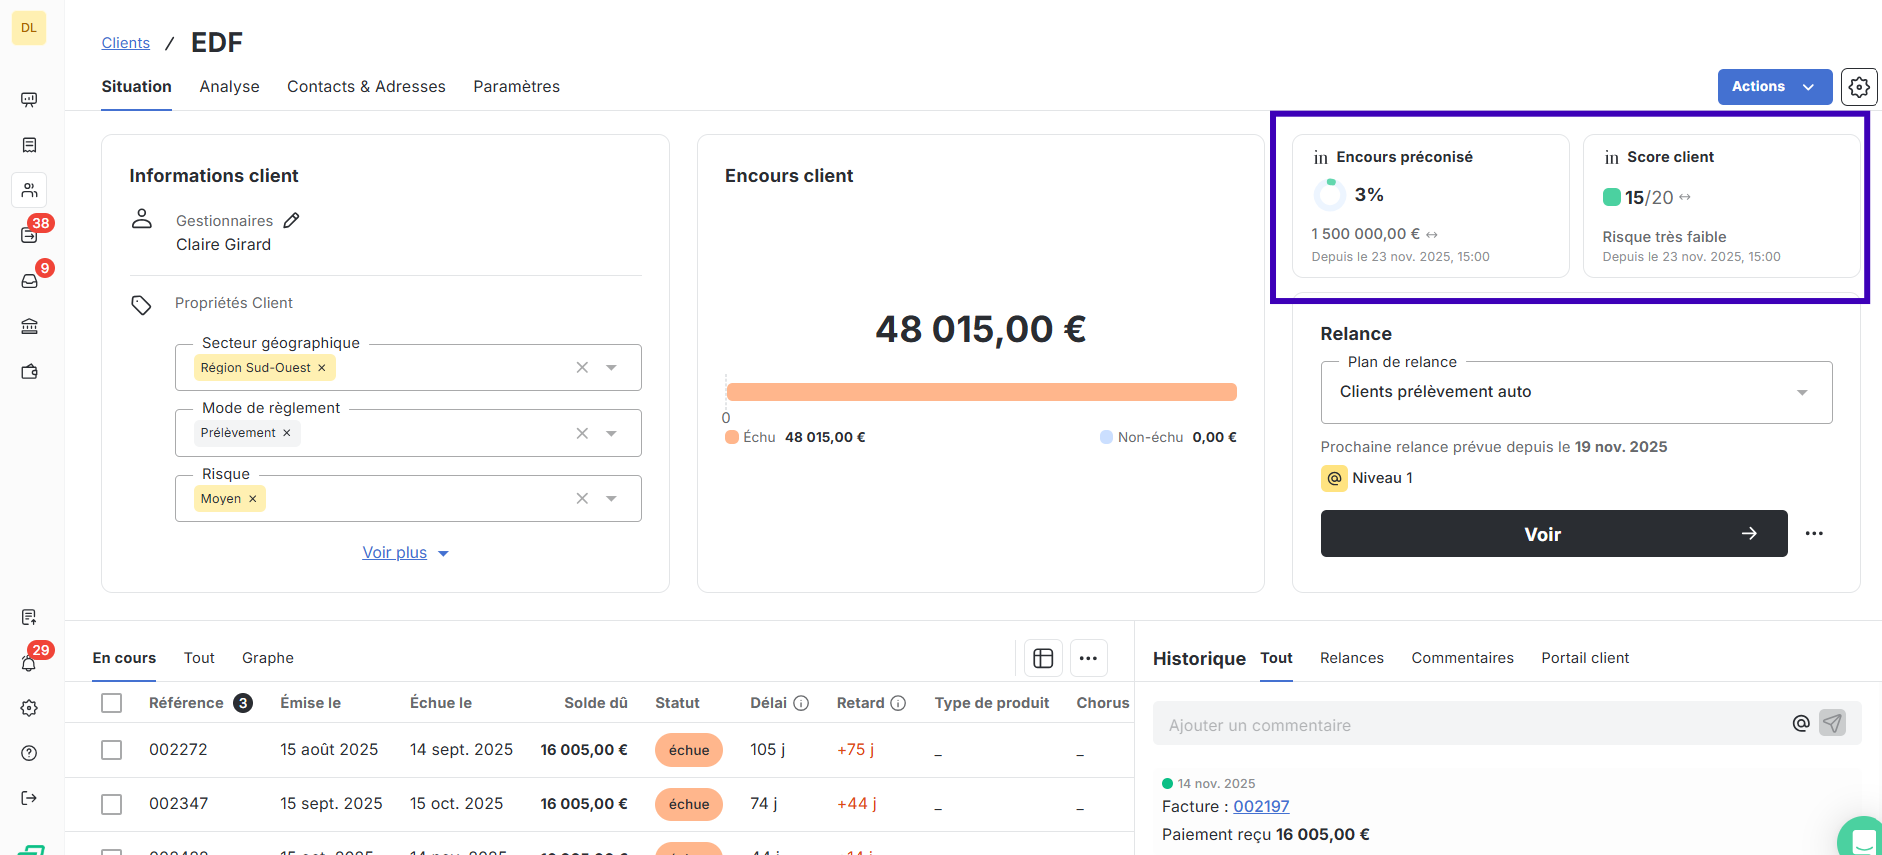Open the Plan de relance dropdown
The width and height of the screenshot is (1882, 855).
[1576, 392]
